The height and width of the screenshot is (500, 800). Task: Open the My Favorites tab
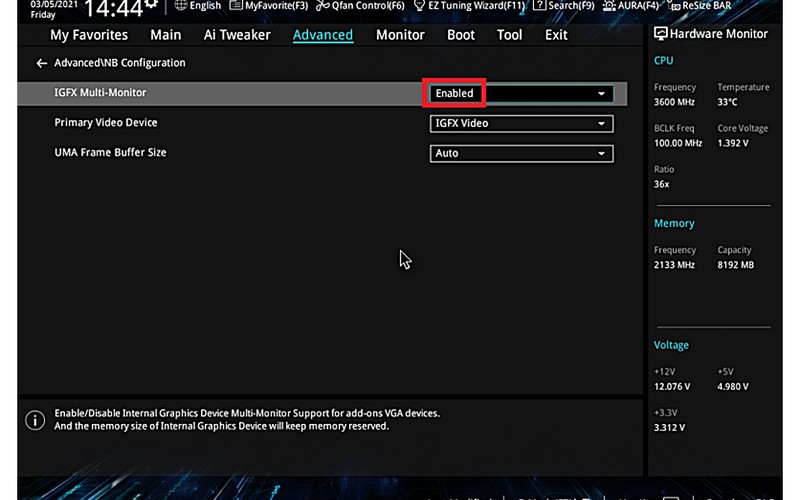(x=89, y=35)
